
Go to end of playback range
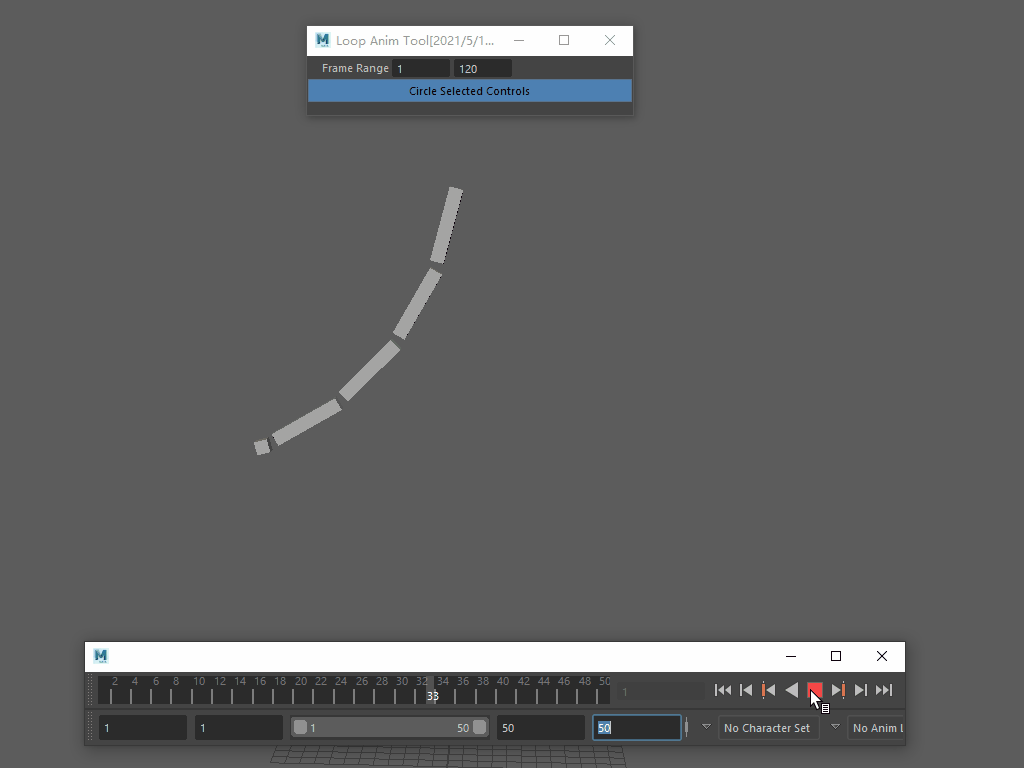884,690
